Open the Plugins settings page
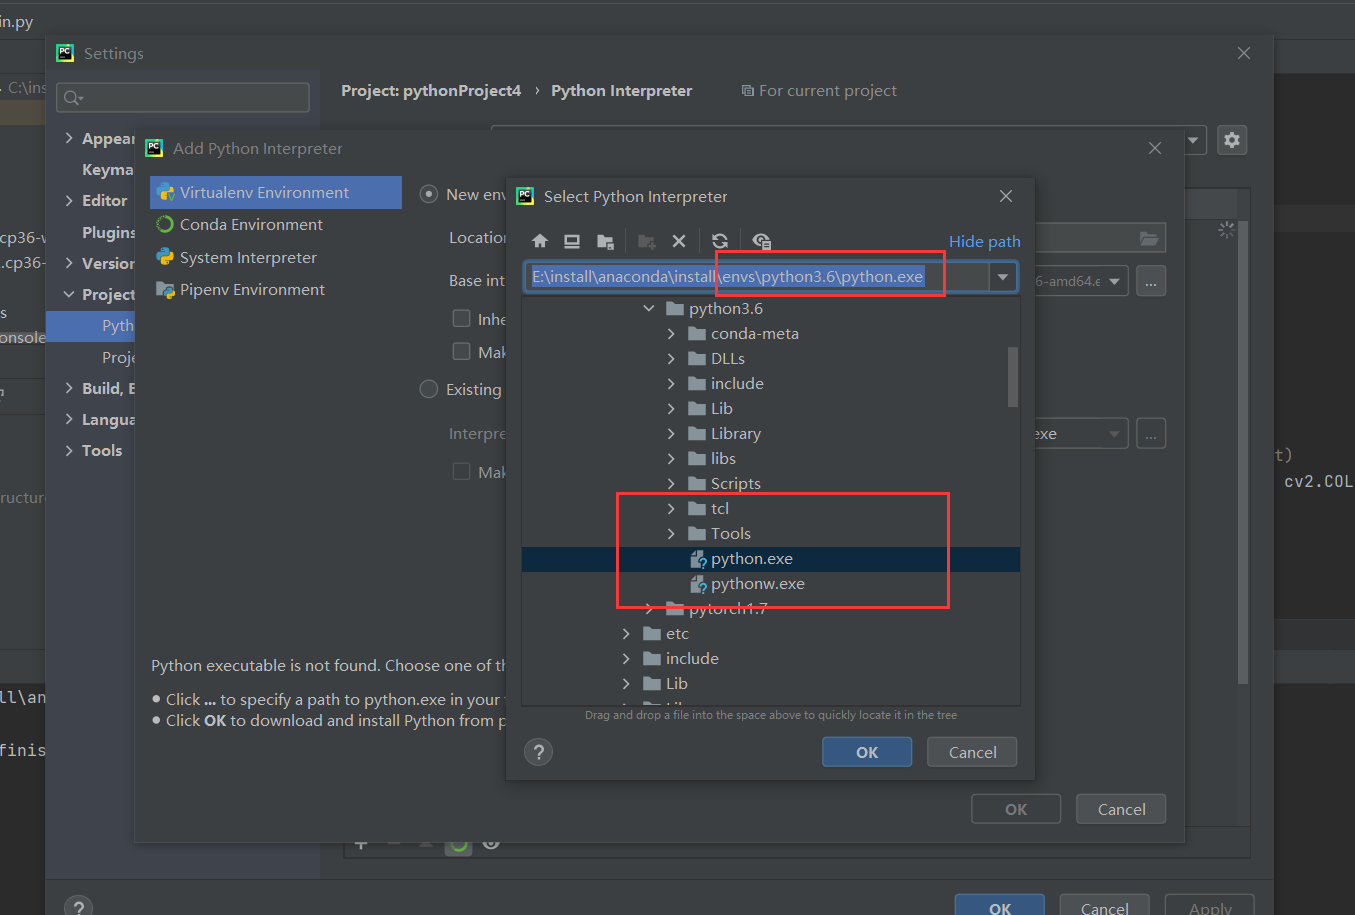 click(x=108, y=232)
